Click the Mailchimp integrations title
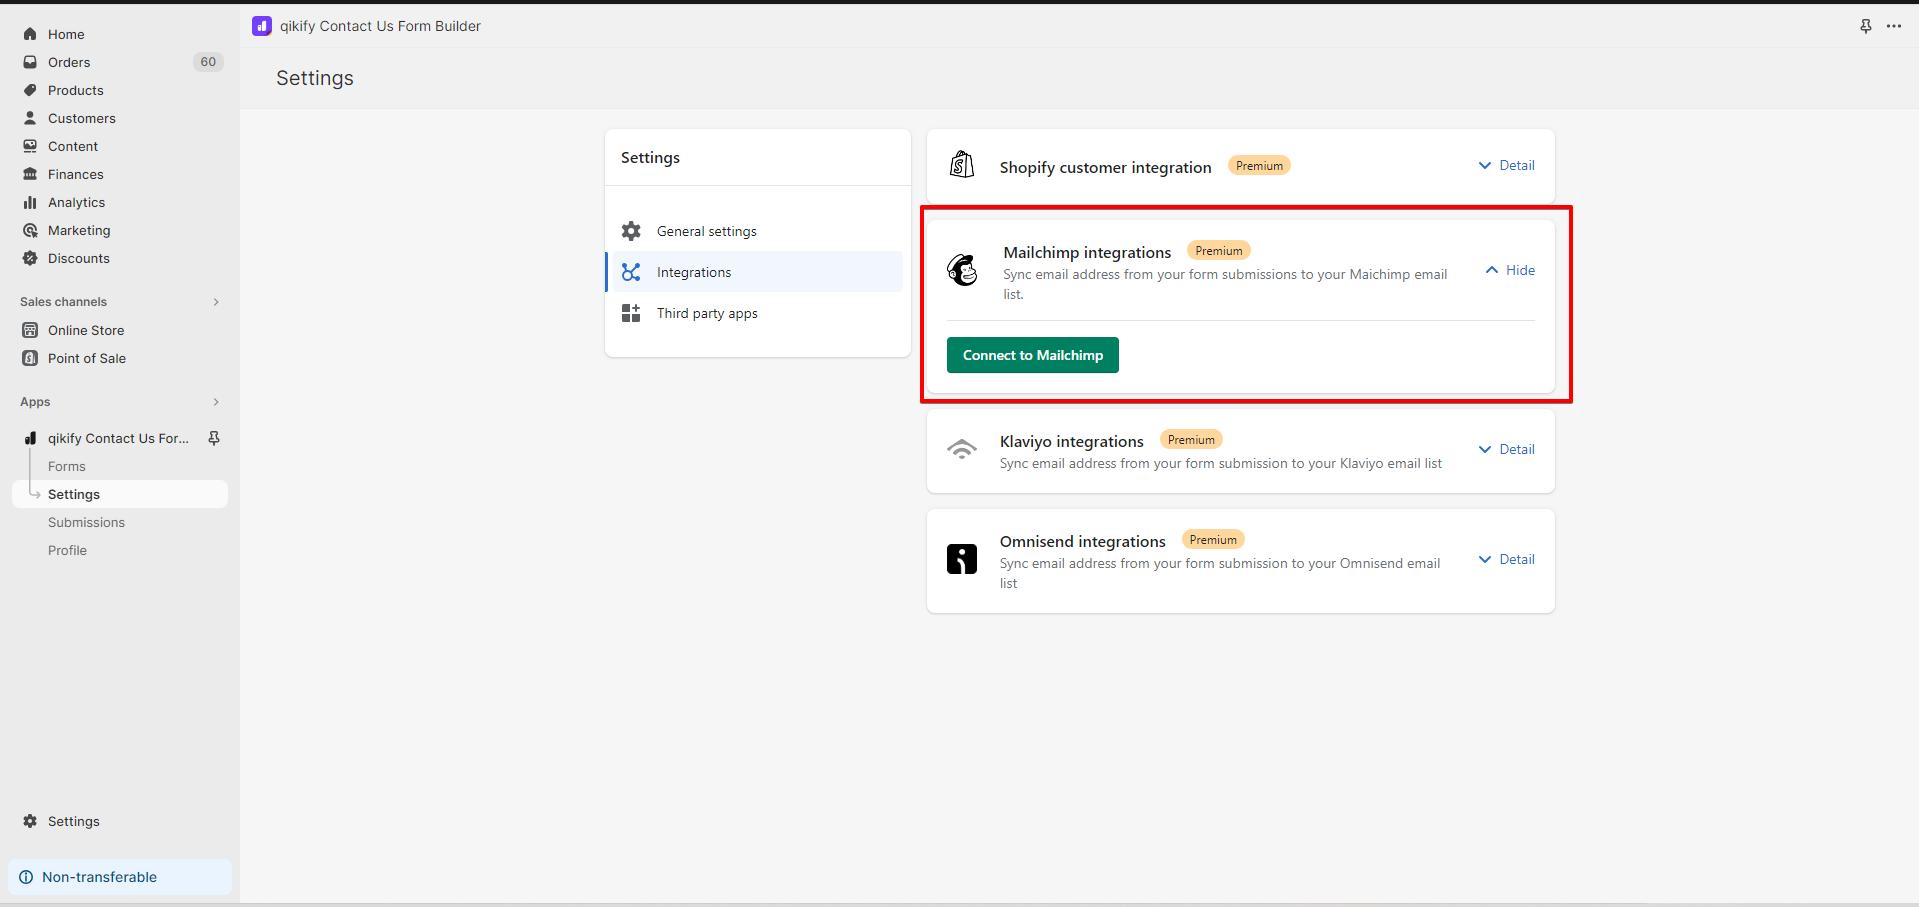The width and height of the screenshot is (1919, 907). pyautogui.click(x=1087, y=252)
